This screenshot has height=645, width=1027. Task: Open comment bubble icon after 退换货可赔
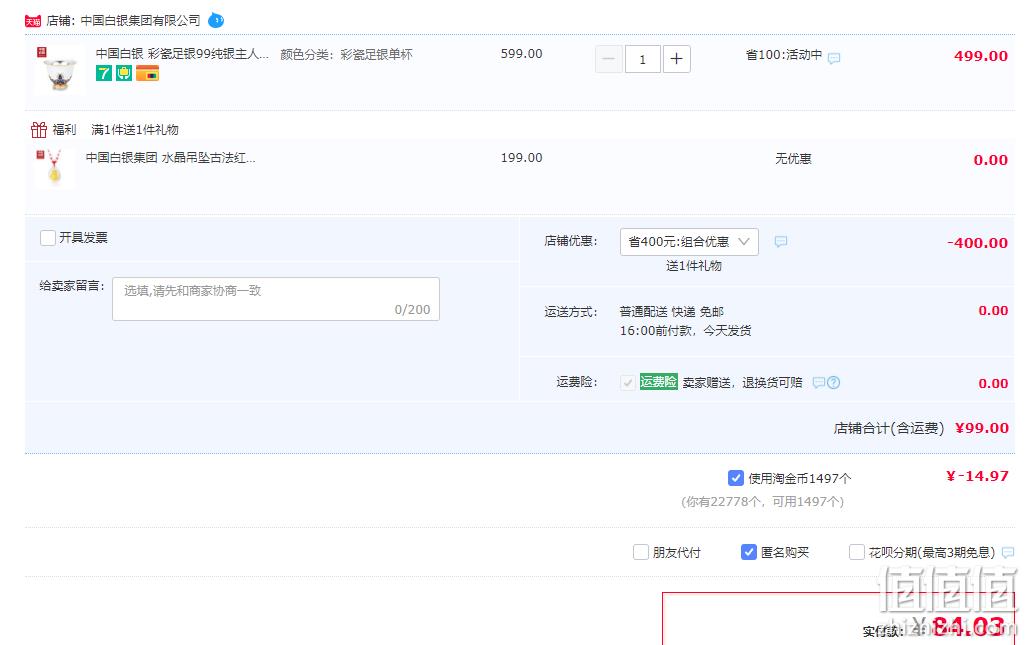[819, 382]
